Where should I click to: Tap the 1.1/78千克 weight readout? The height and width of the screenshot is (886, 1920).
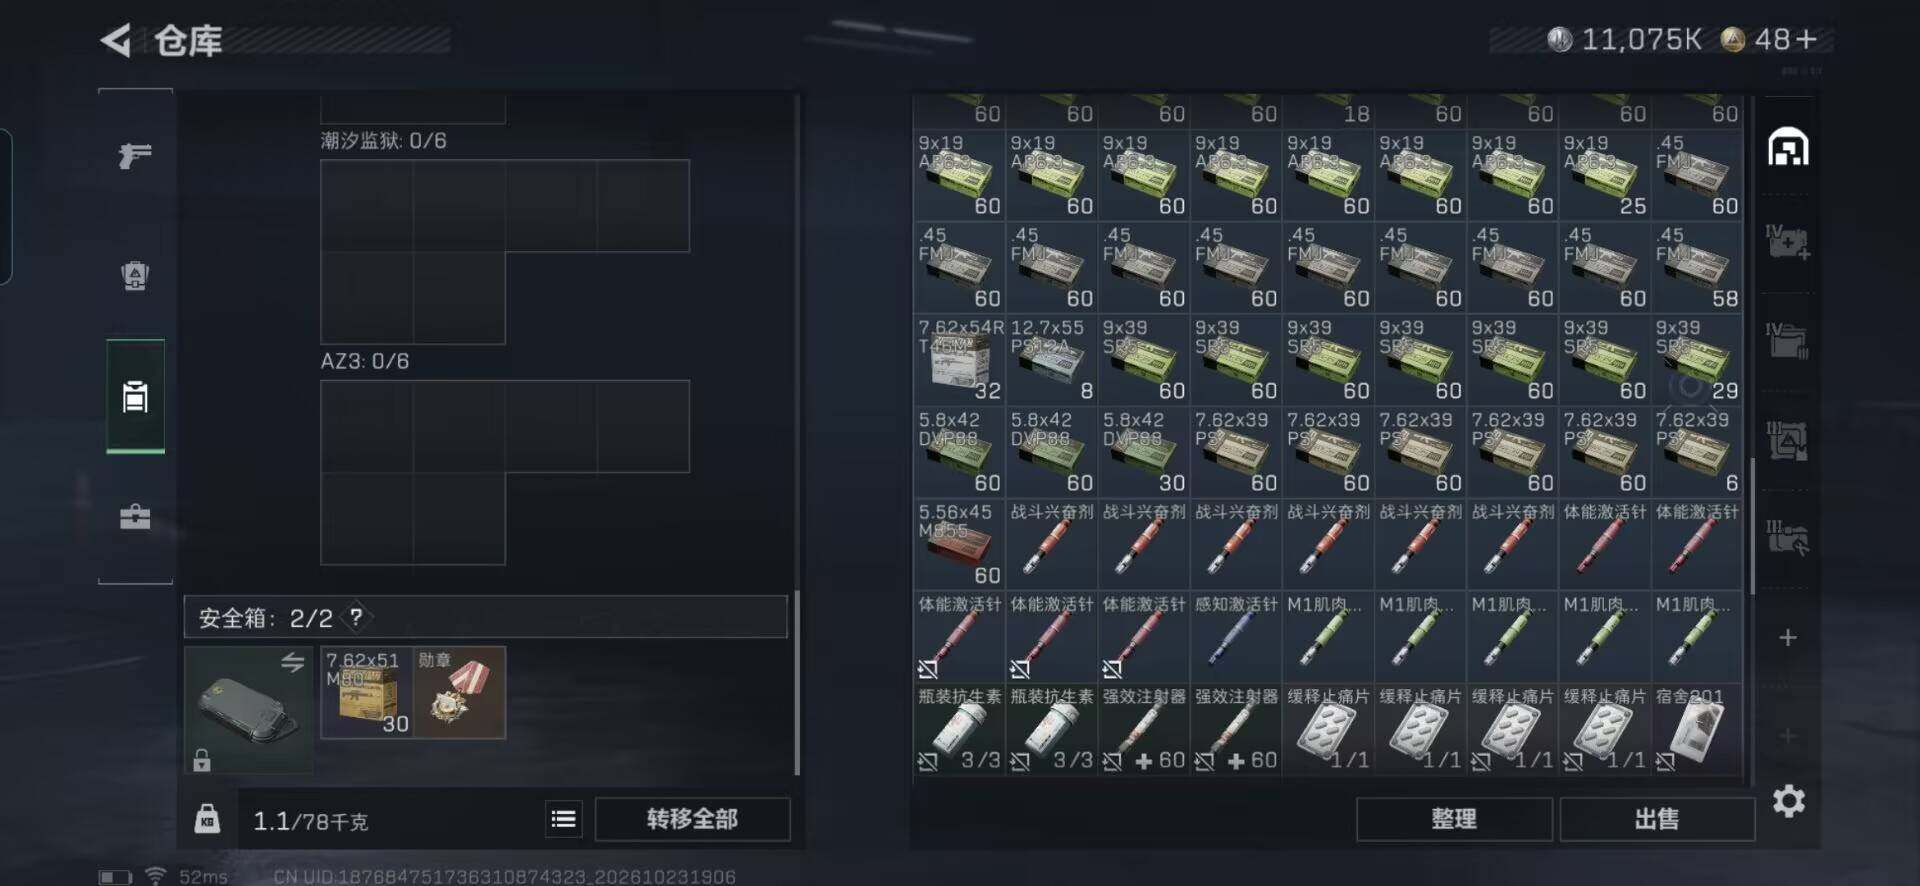pos(310,821)
